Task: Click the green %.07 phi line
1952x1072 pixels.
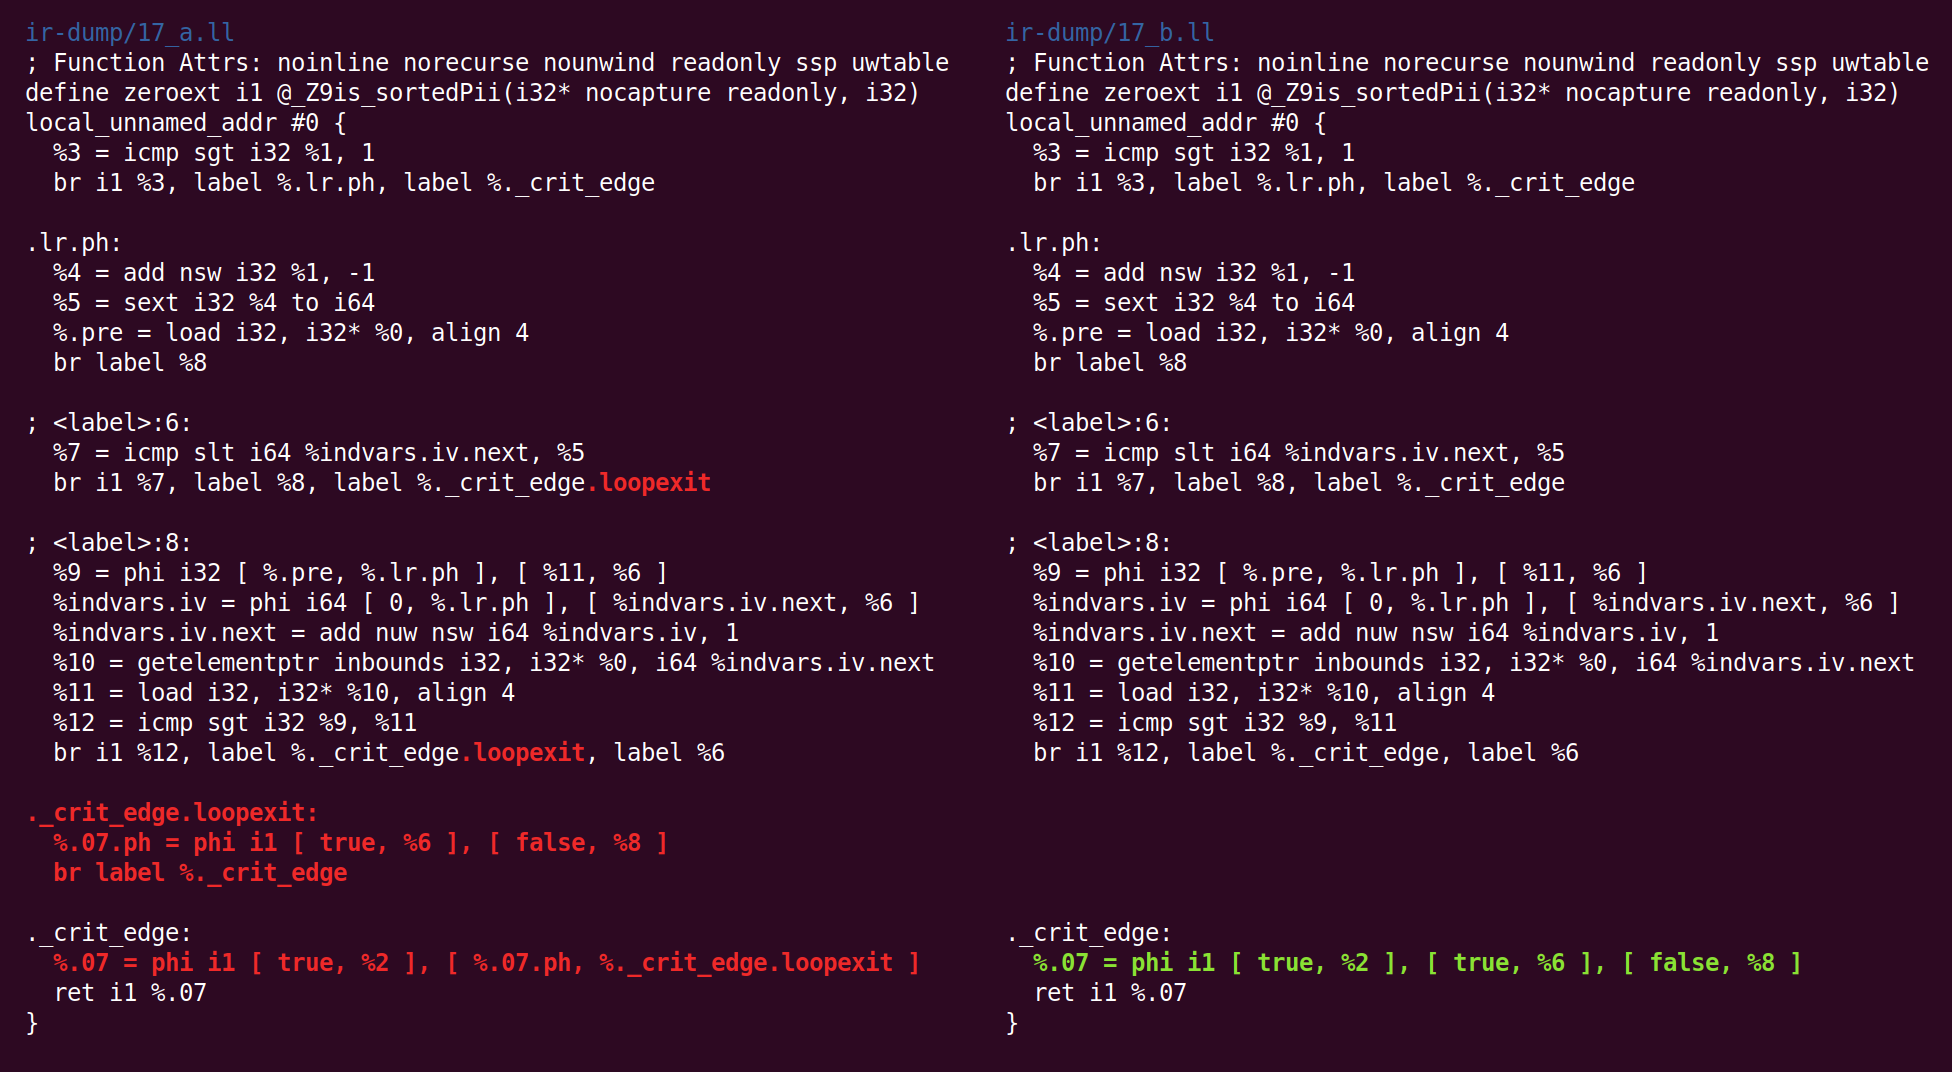Action: (x=1416, y=963)
